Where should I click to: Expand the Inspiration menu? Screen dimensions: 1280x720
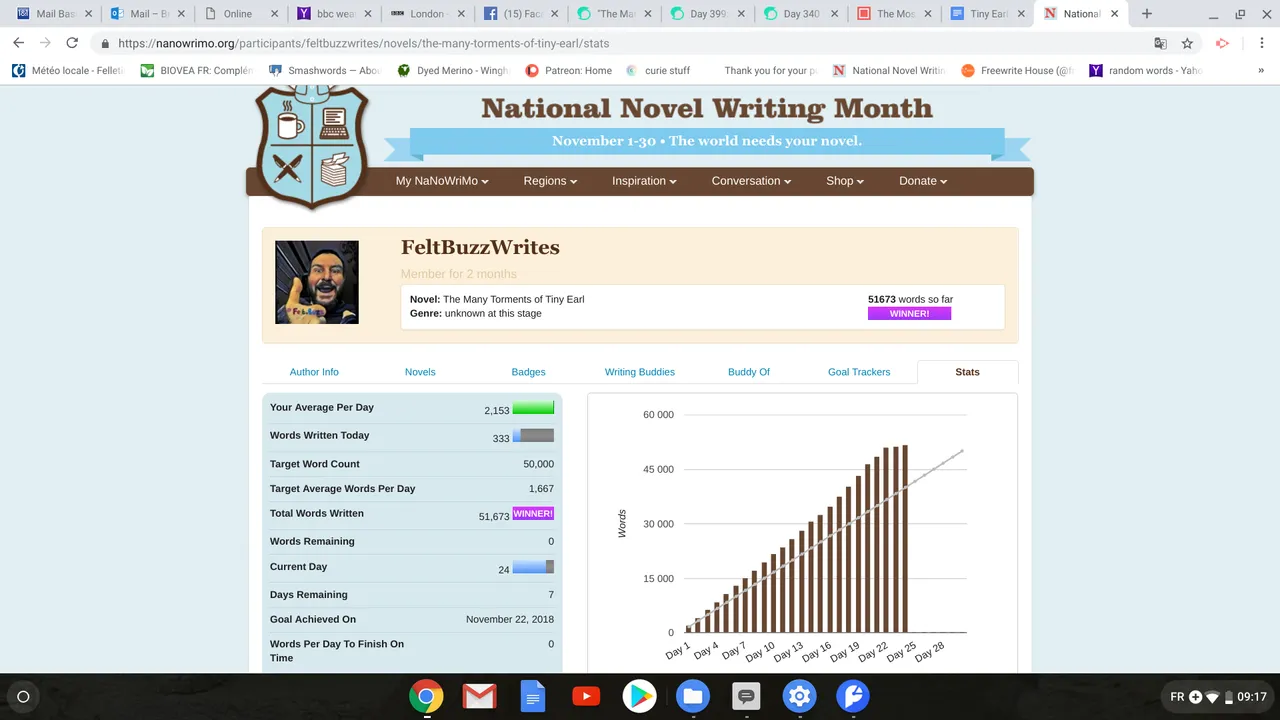tap(644, 181)
